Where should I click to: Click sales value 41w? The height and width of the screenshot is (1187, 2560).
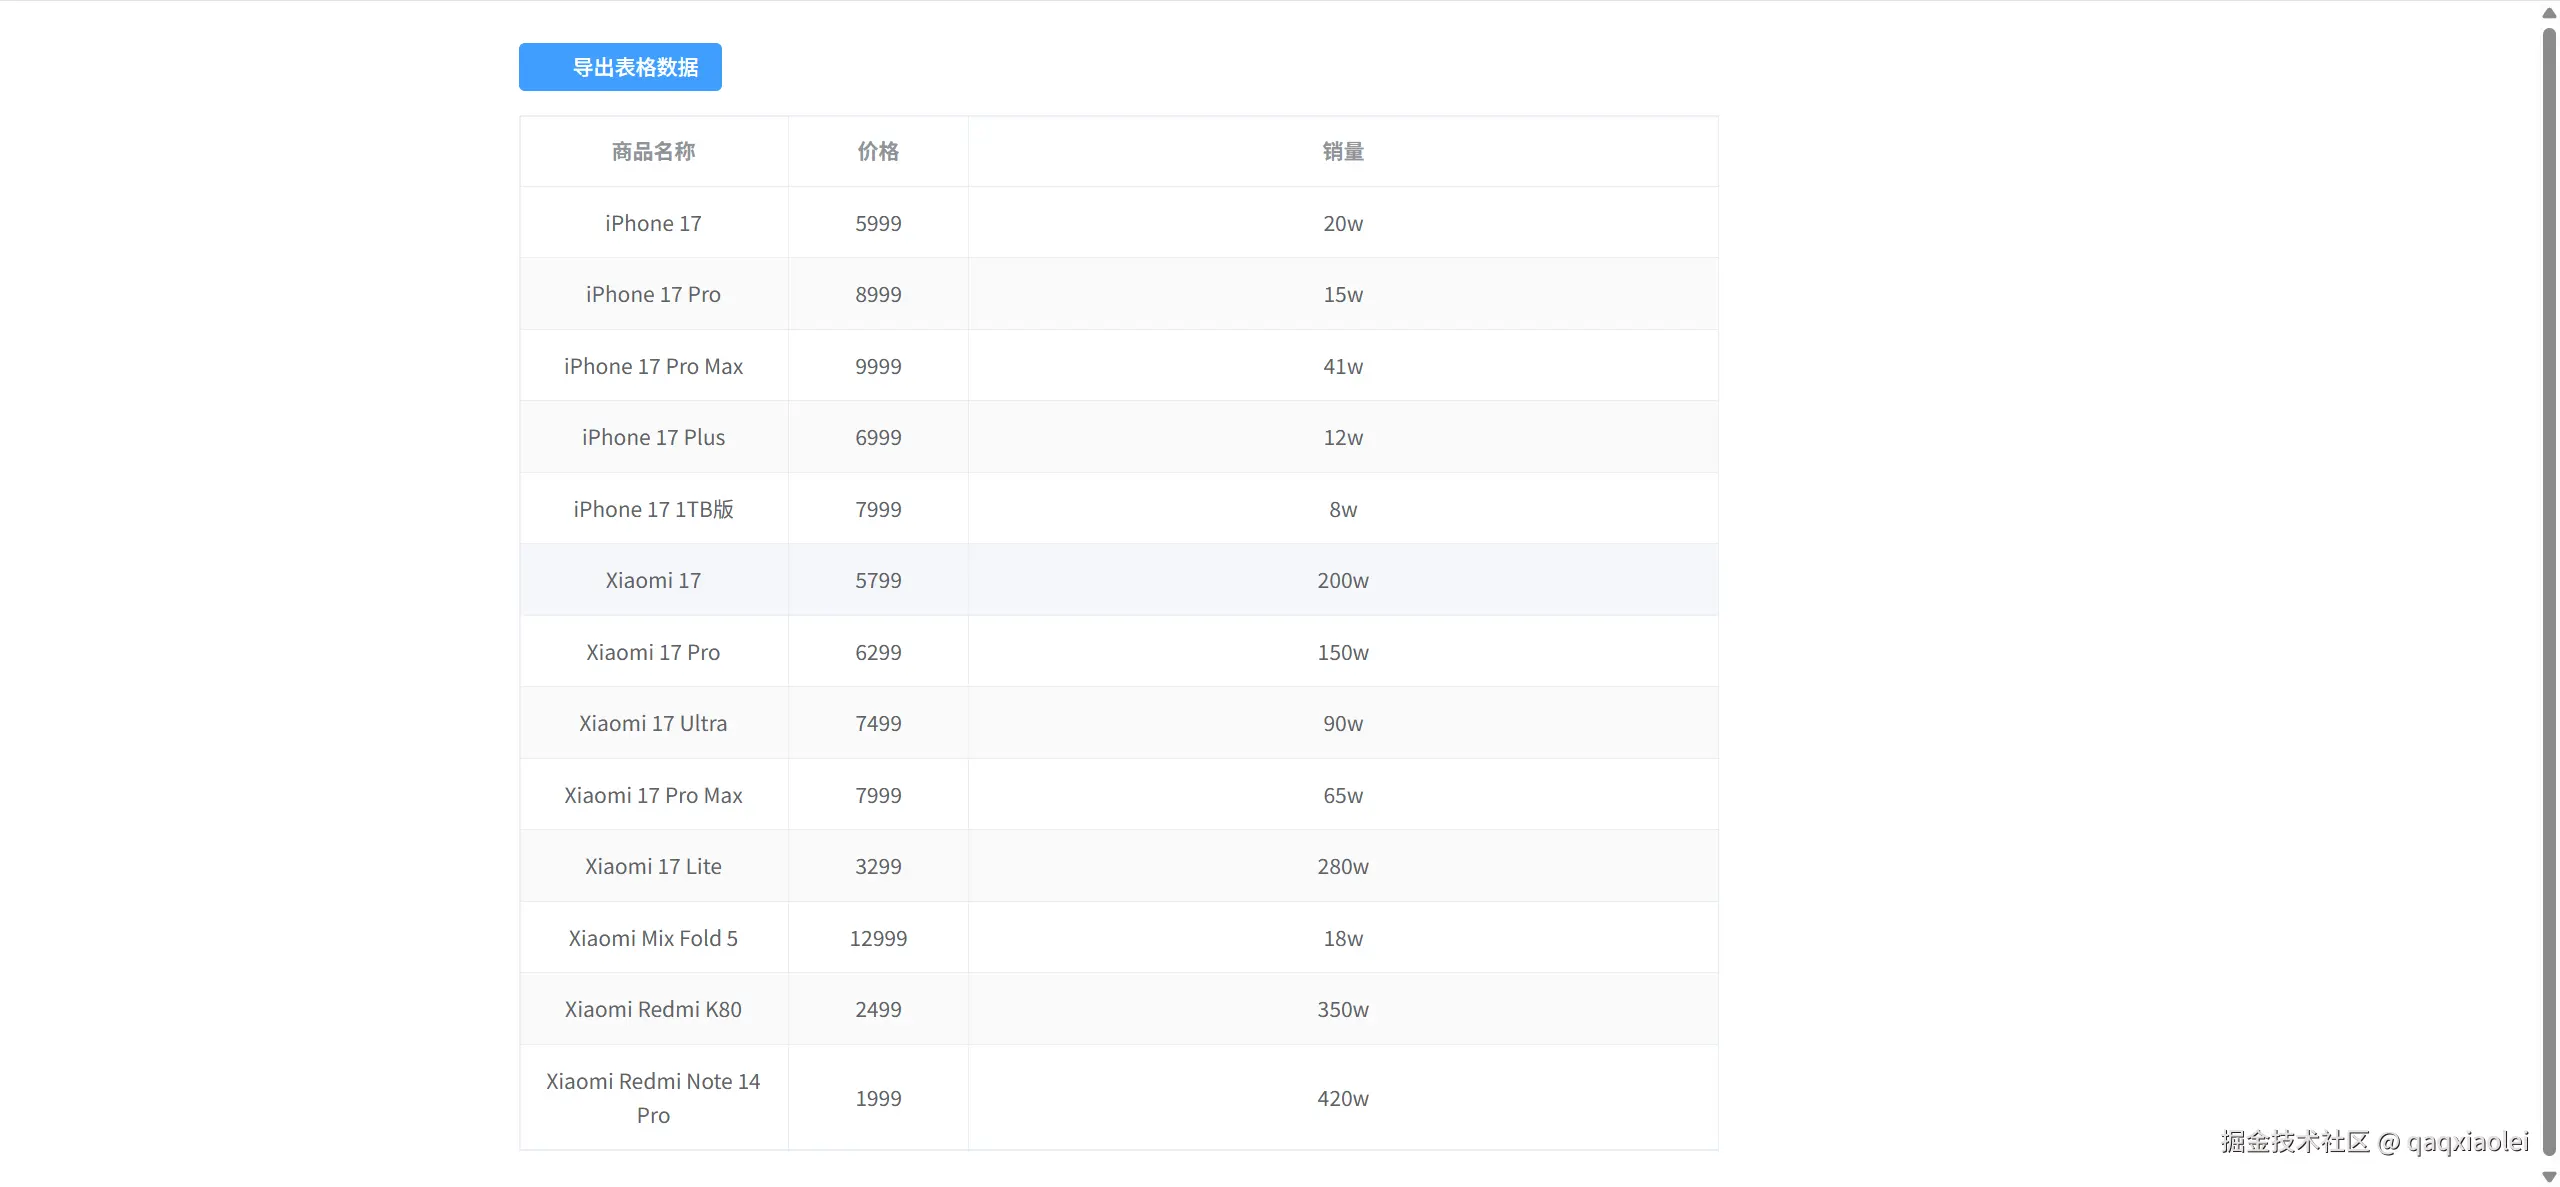(1343, 366)
